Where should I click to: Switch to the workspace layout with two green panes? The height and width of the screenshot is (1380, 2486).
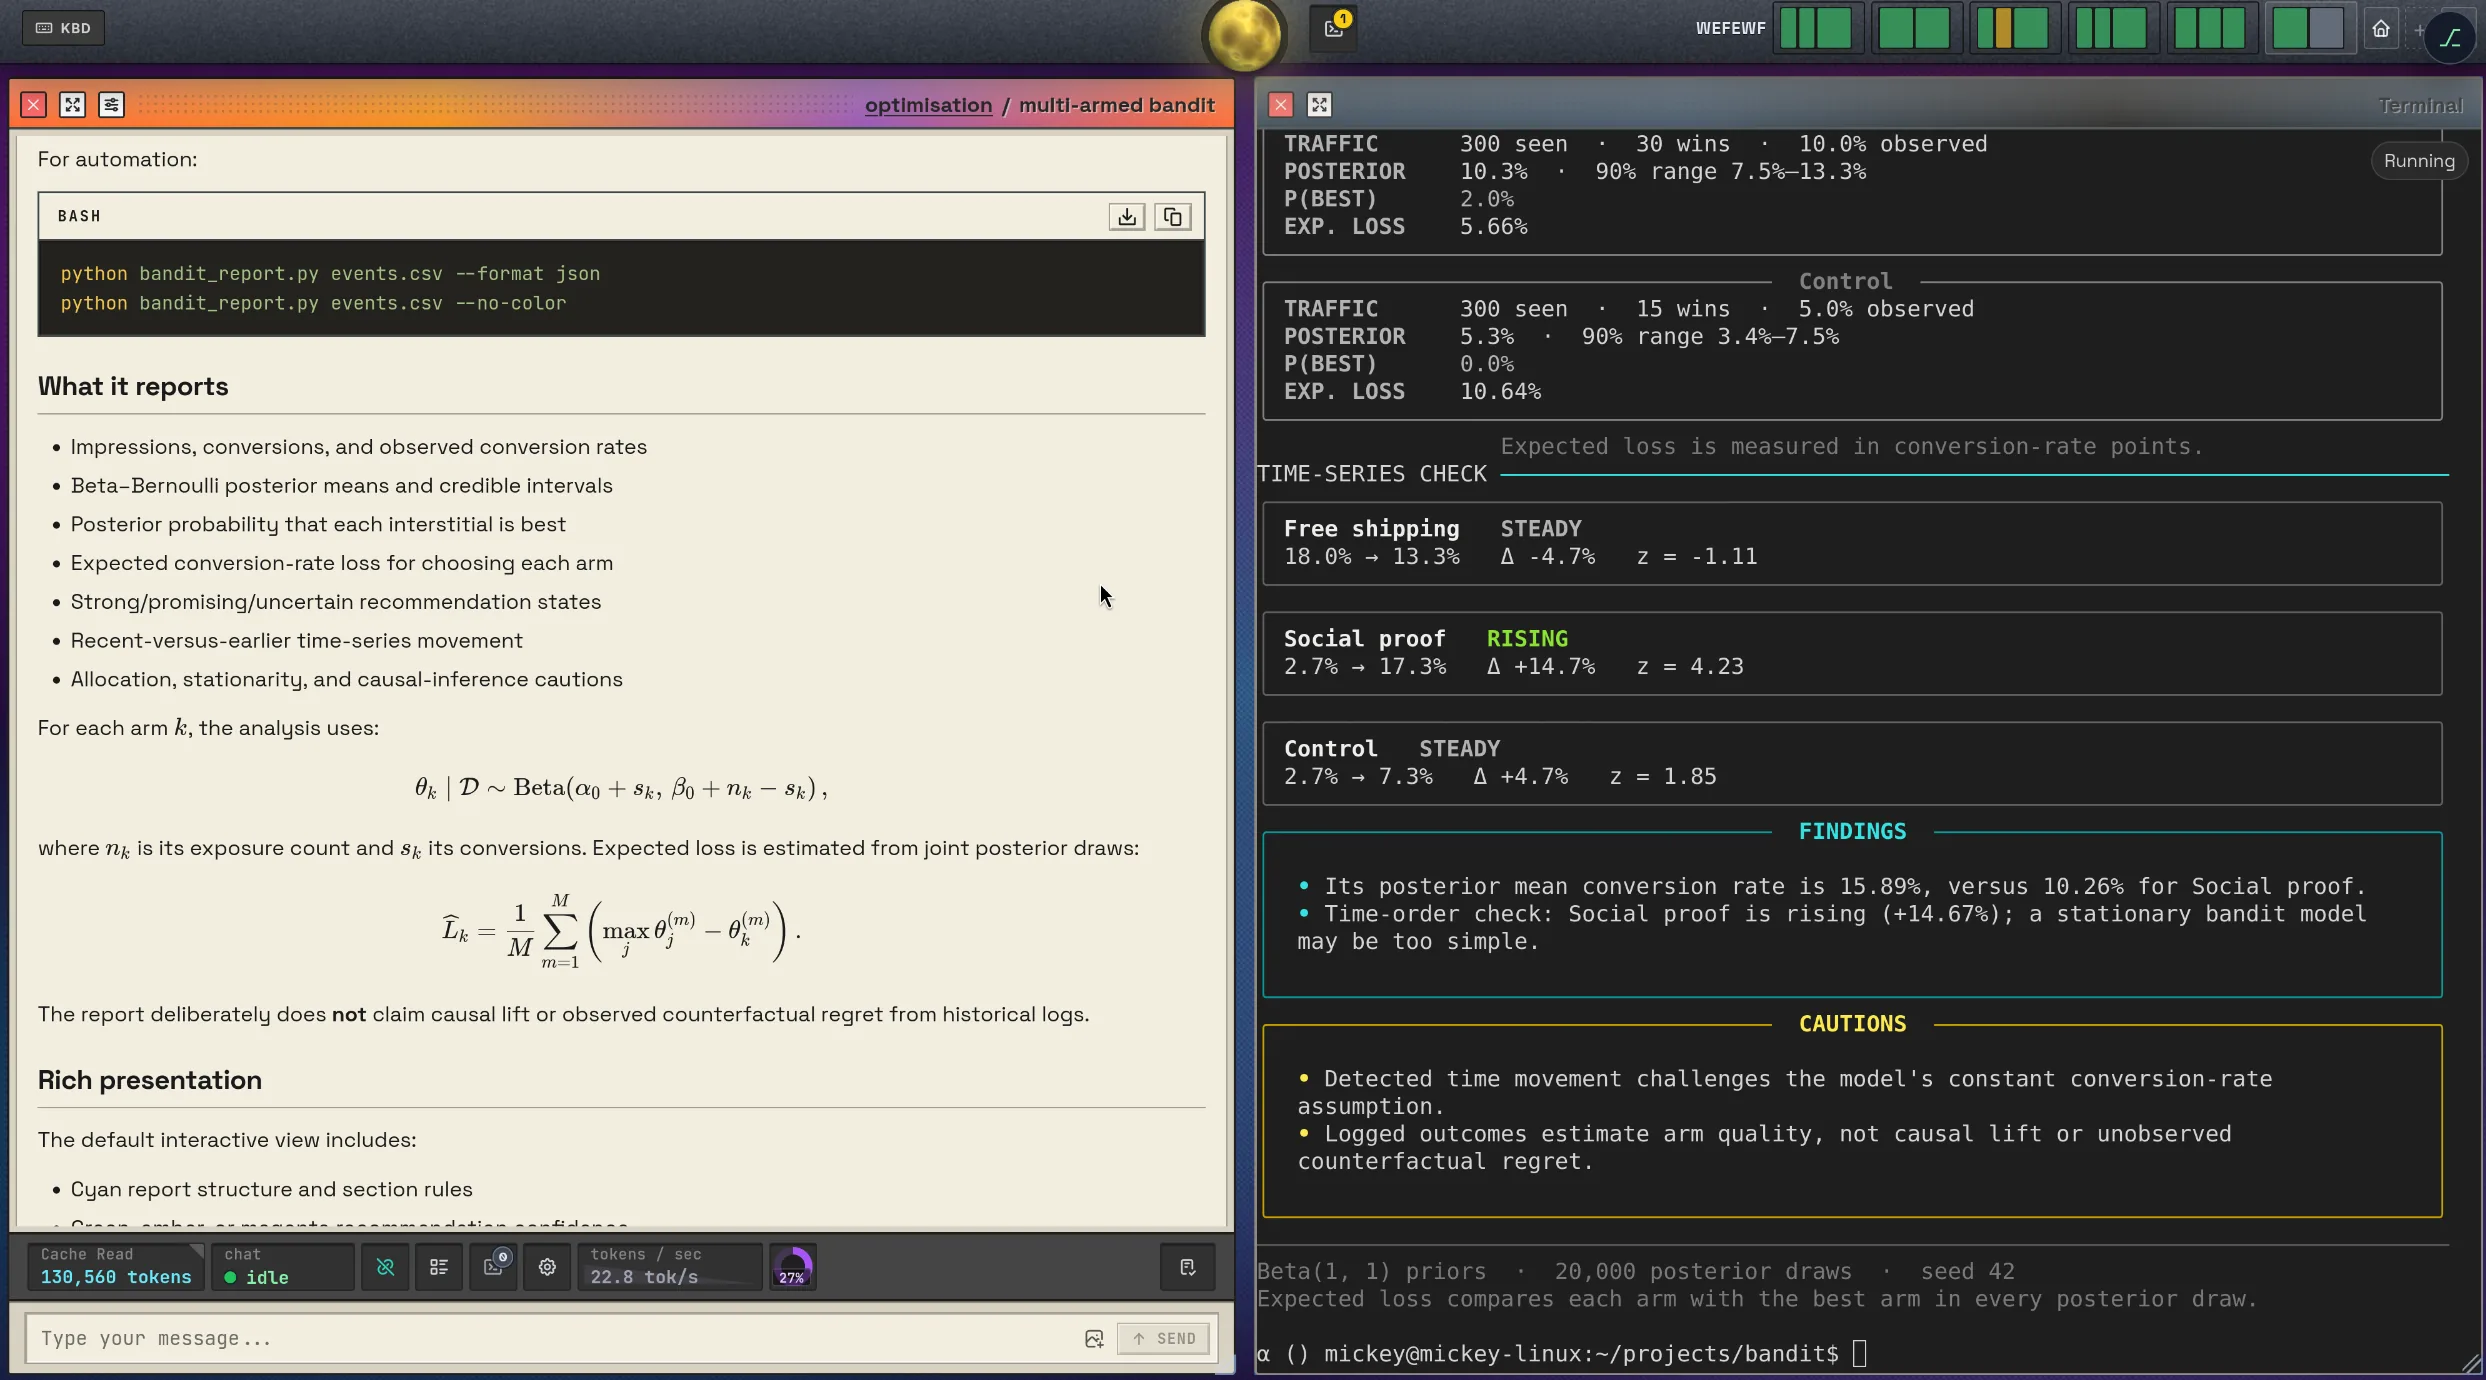pyautogui.click(x=1914, y=28)
